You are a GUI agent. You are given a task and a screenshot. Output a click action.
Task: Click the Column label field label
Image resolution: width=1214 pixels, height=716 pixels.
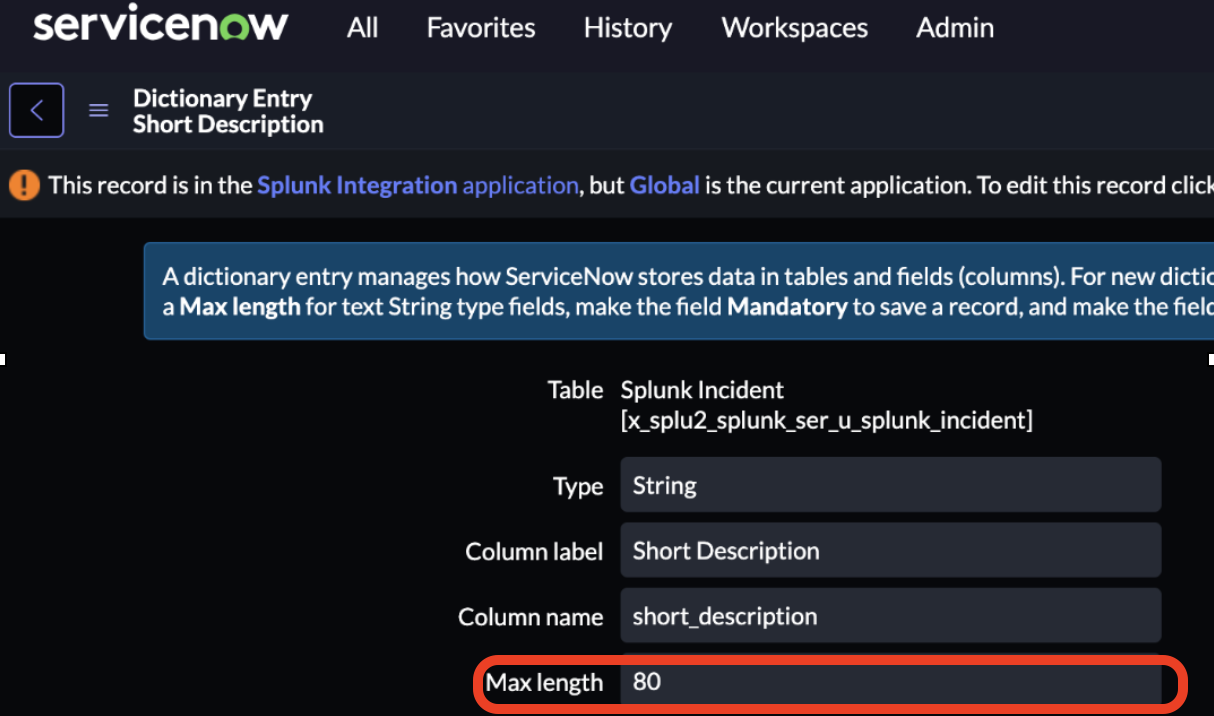pyautogui.click(x=534, y=552)
